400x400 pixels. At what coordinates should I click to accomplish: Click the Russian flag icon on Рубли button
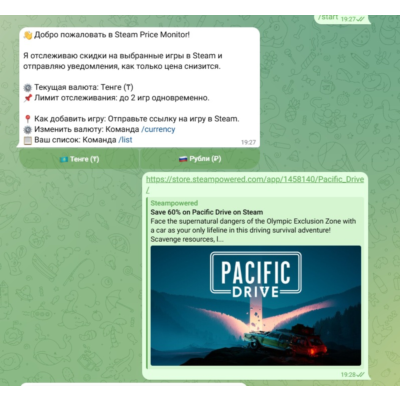point(183,159)
